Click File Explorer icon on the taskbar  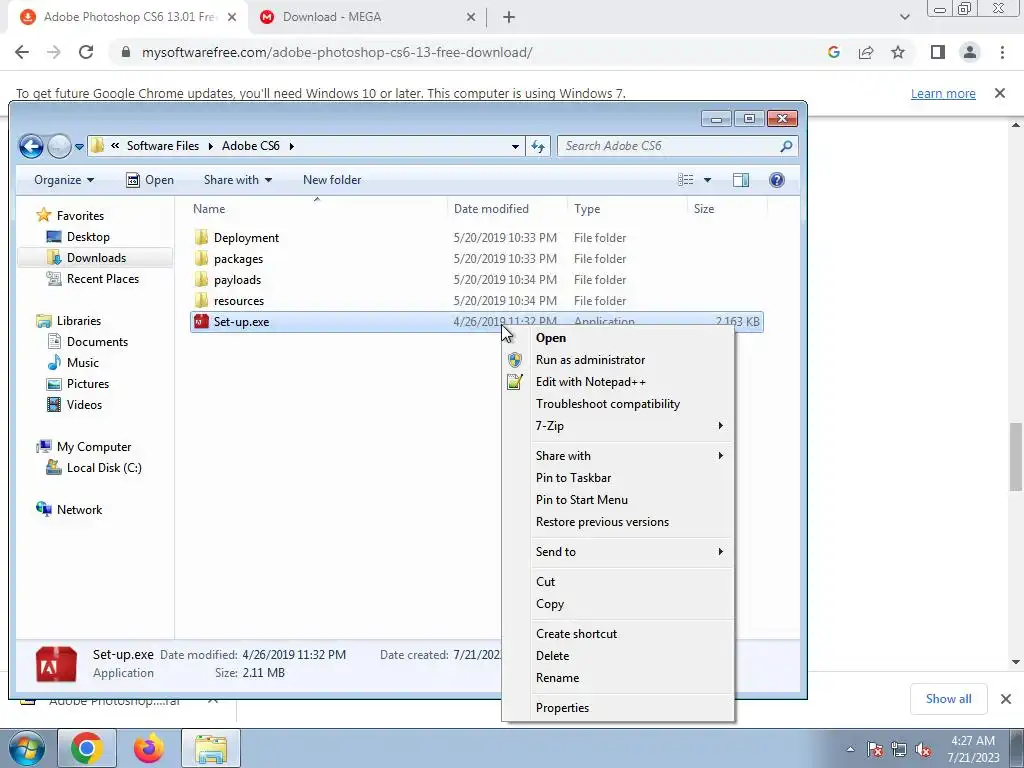click(x=211, y=748)
